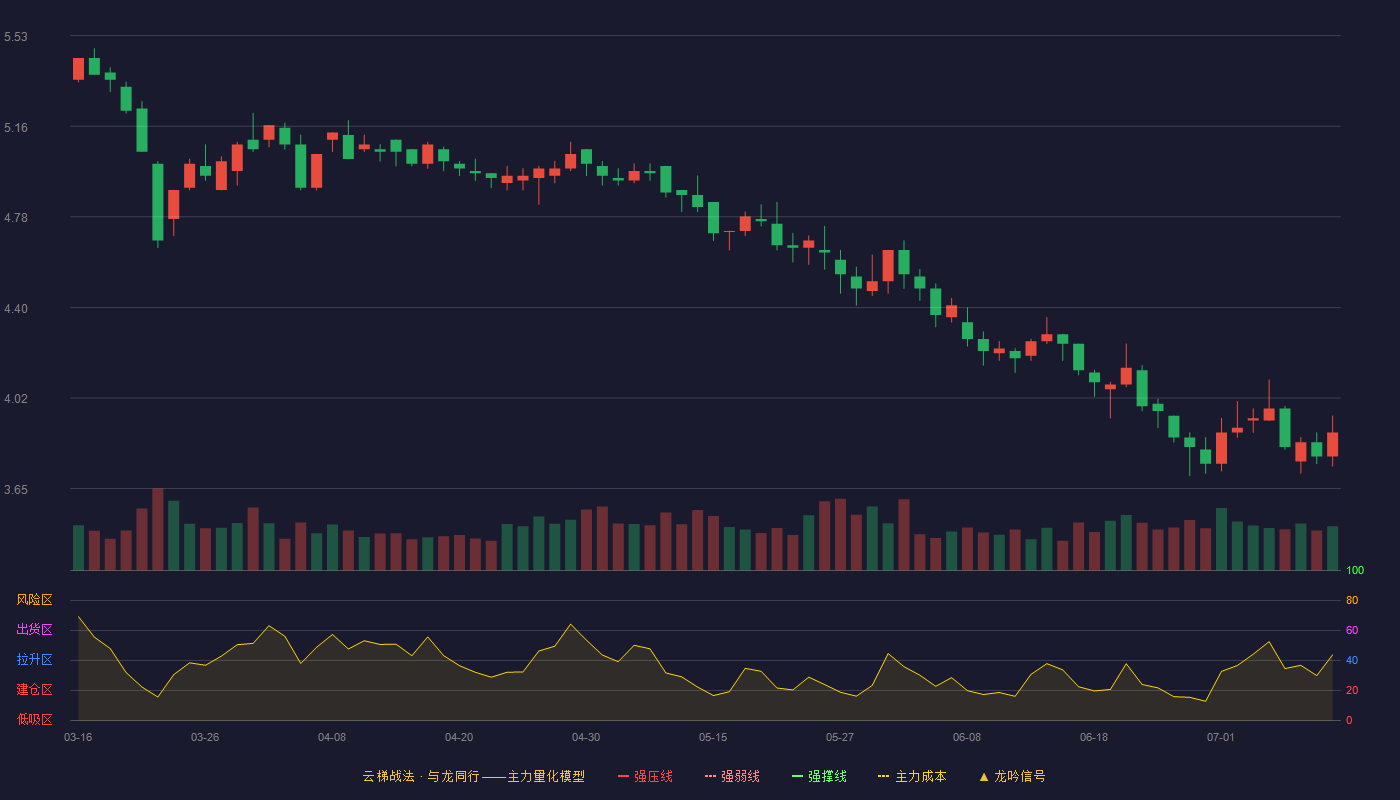The image size is (1400, 800).
Task: Click the 拉升区 zone label
Action: (34, 660)
